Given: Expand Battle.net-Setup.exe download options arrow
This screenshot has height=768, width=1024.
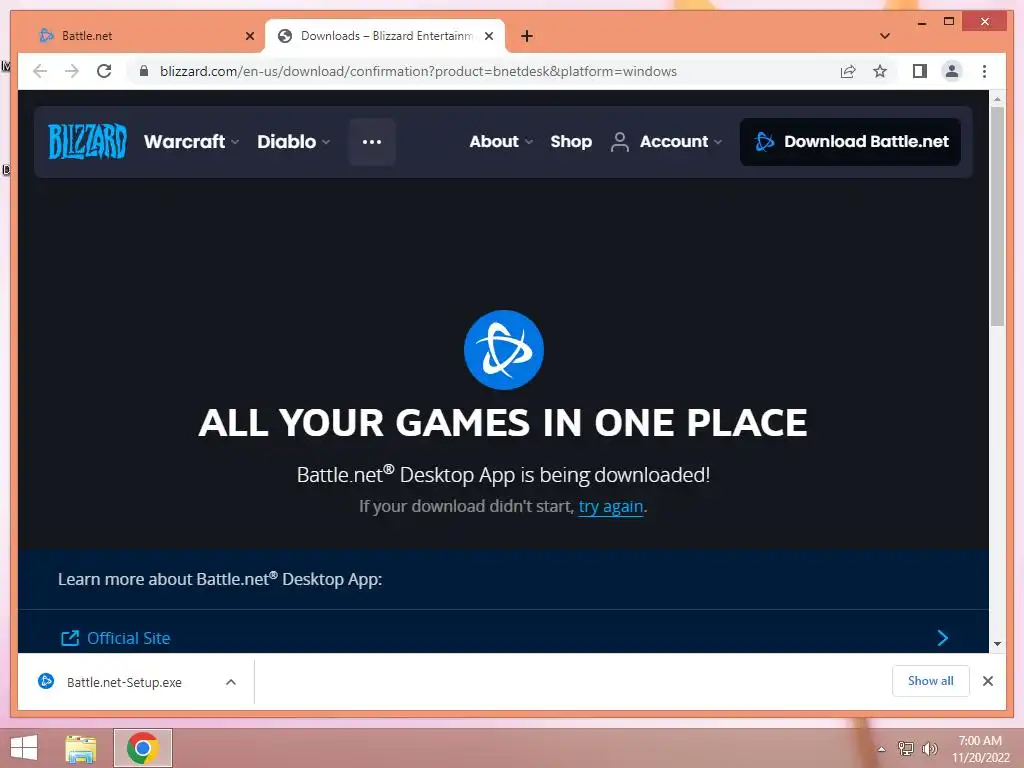Looking at the screenshot, I should pyautogui.click(x=231, y=682).
